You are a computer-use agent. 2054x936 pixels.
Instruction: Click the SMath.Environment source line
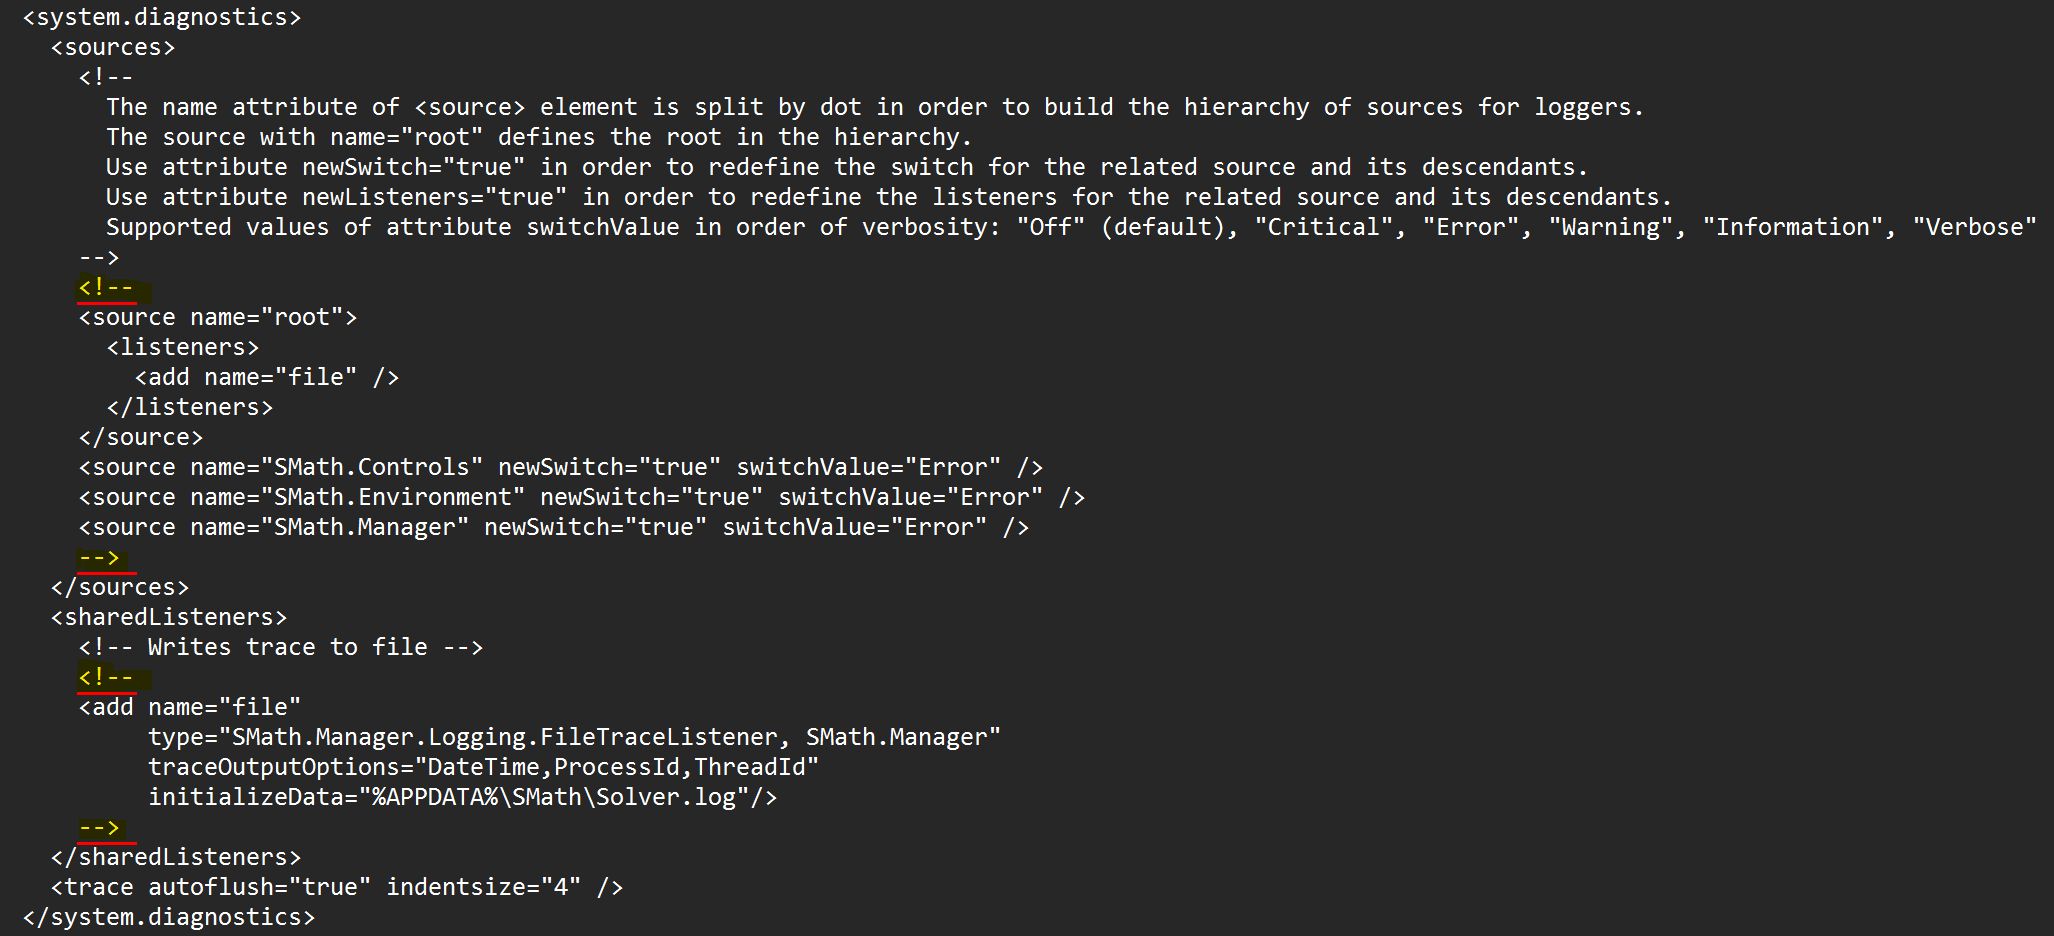(582, 498)
